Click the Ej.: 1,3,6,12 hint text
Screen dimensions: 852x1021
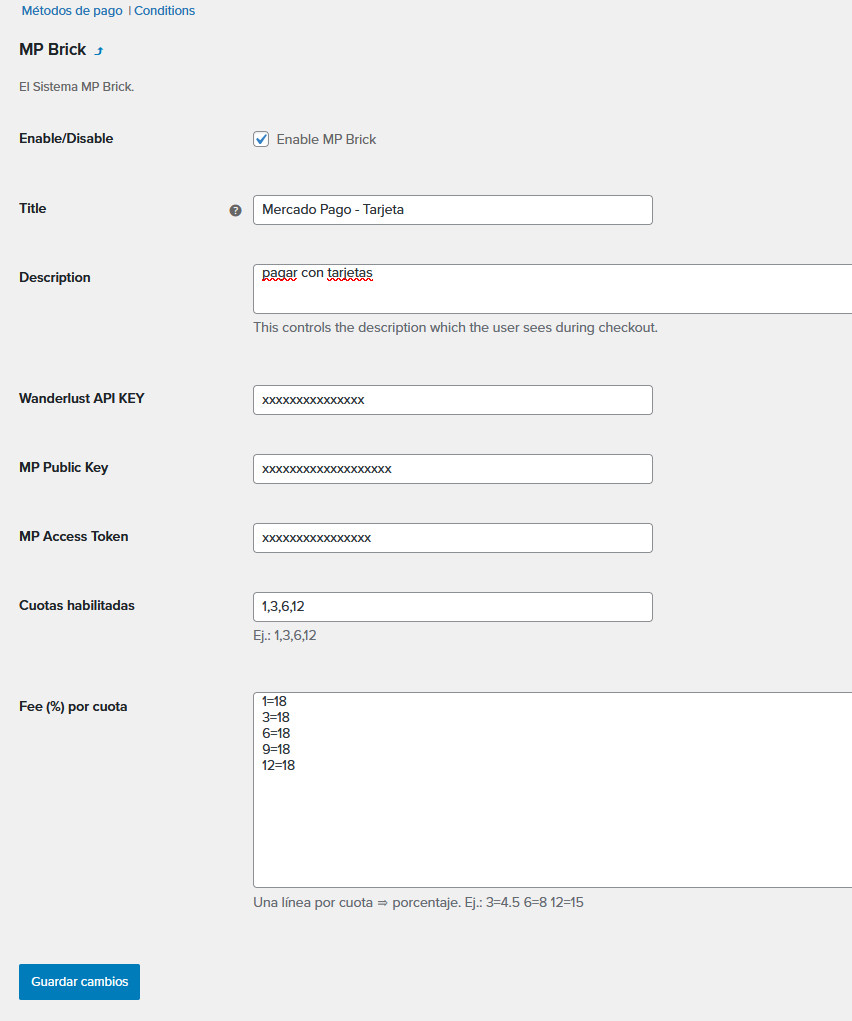(x=285, y=636)
